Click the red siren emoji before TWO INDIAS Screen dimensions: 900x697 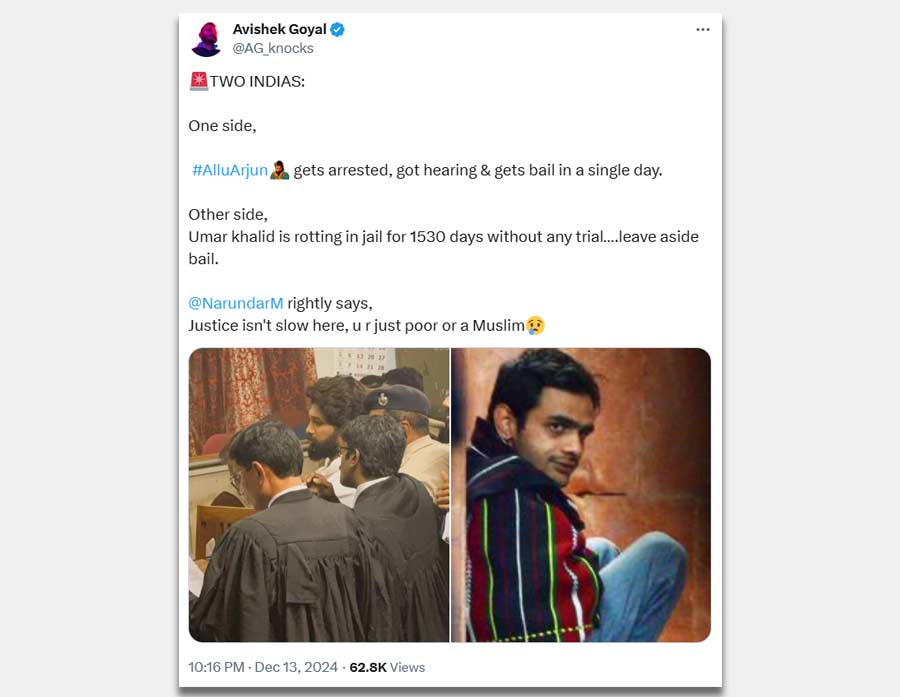pyautogui.click(x=199, y=81)
